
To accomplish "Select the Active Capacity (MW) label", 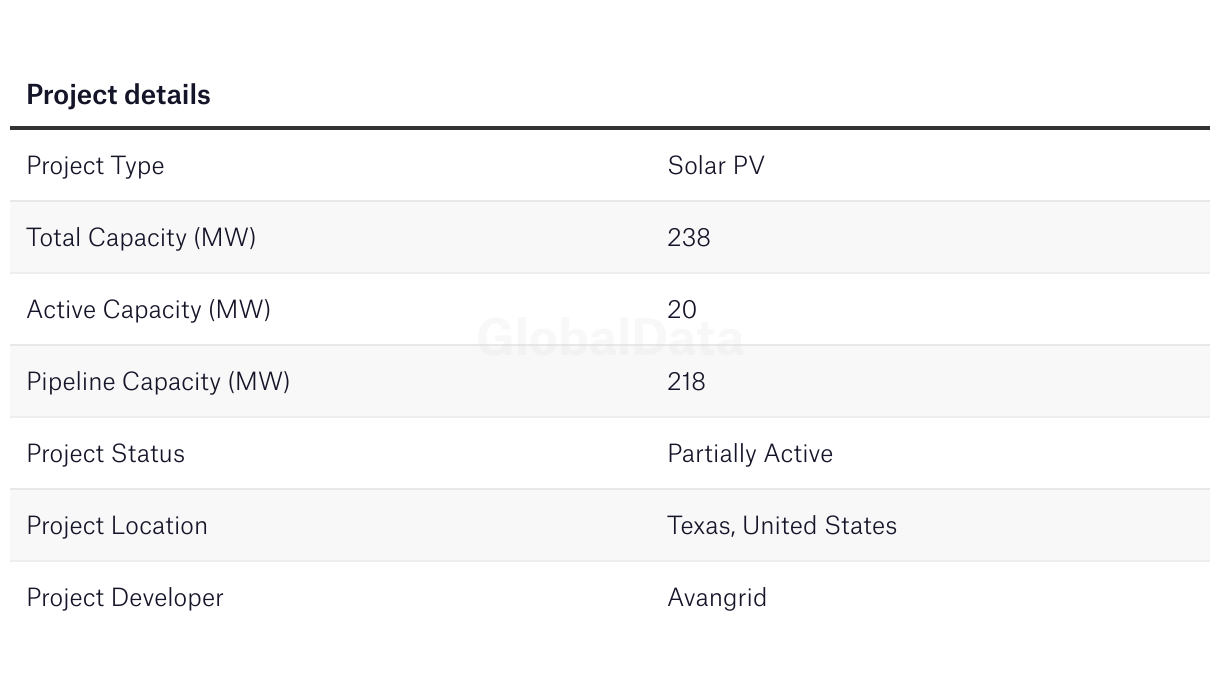I will (x=149, y=310).
